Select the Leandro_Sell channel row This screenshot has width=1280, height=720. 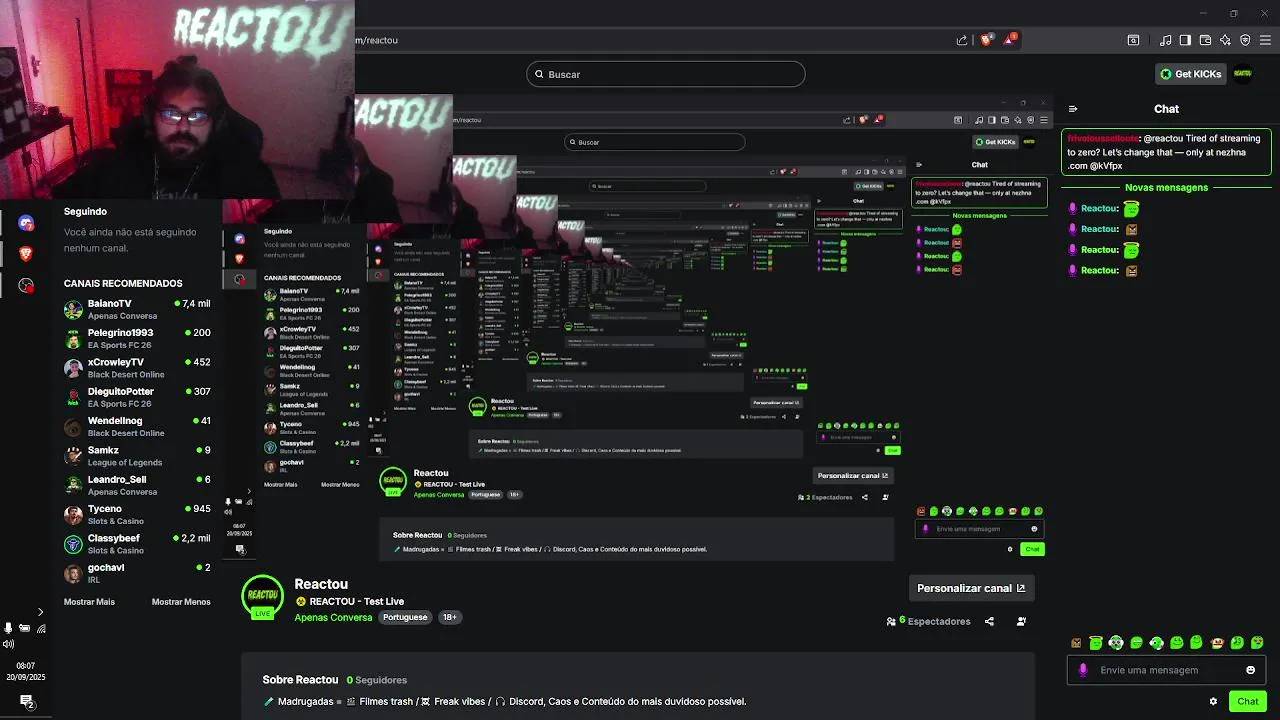[138, 485]
